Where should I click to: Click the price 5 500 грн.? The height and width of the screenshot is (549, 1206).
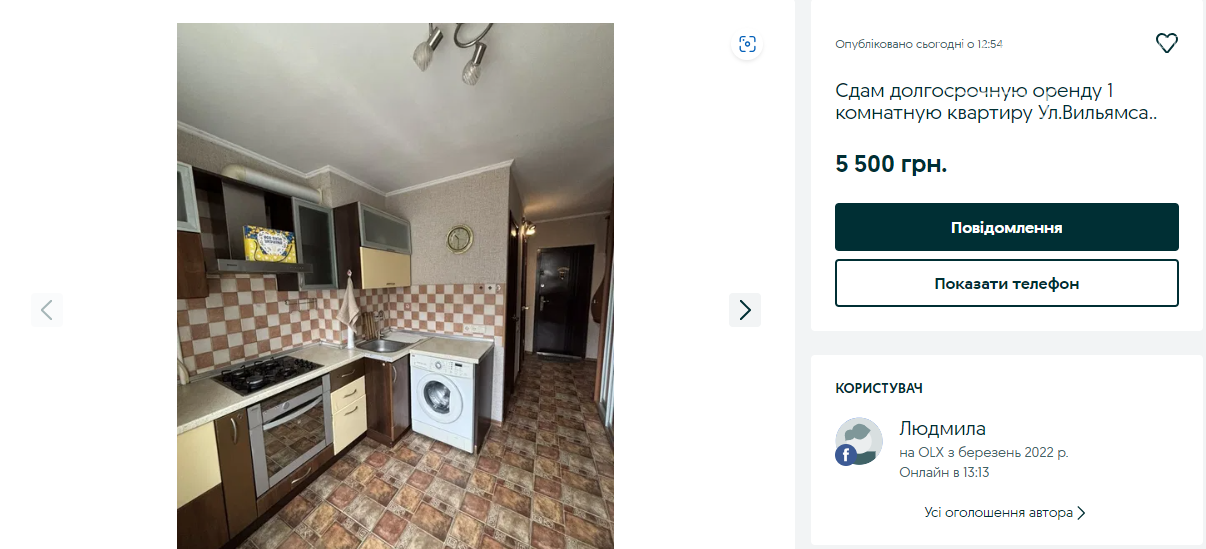(891, 164)
